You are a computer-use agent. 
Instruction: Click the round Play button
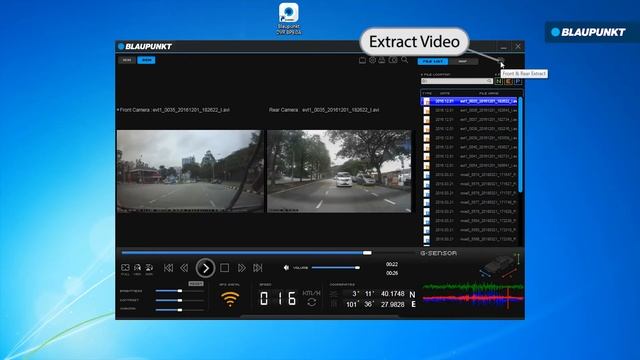coord(205,268)
